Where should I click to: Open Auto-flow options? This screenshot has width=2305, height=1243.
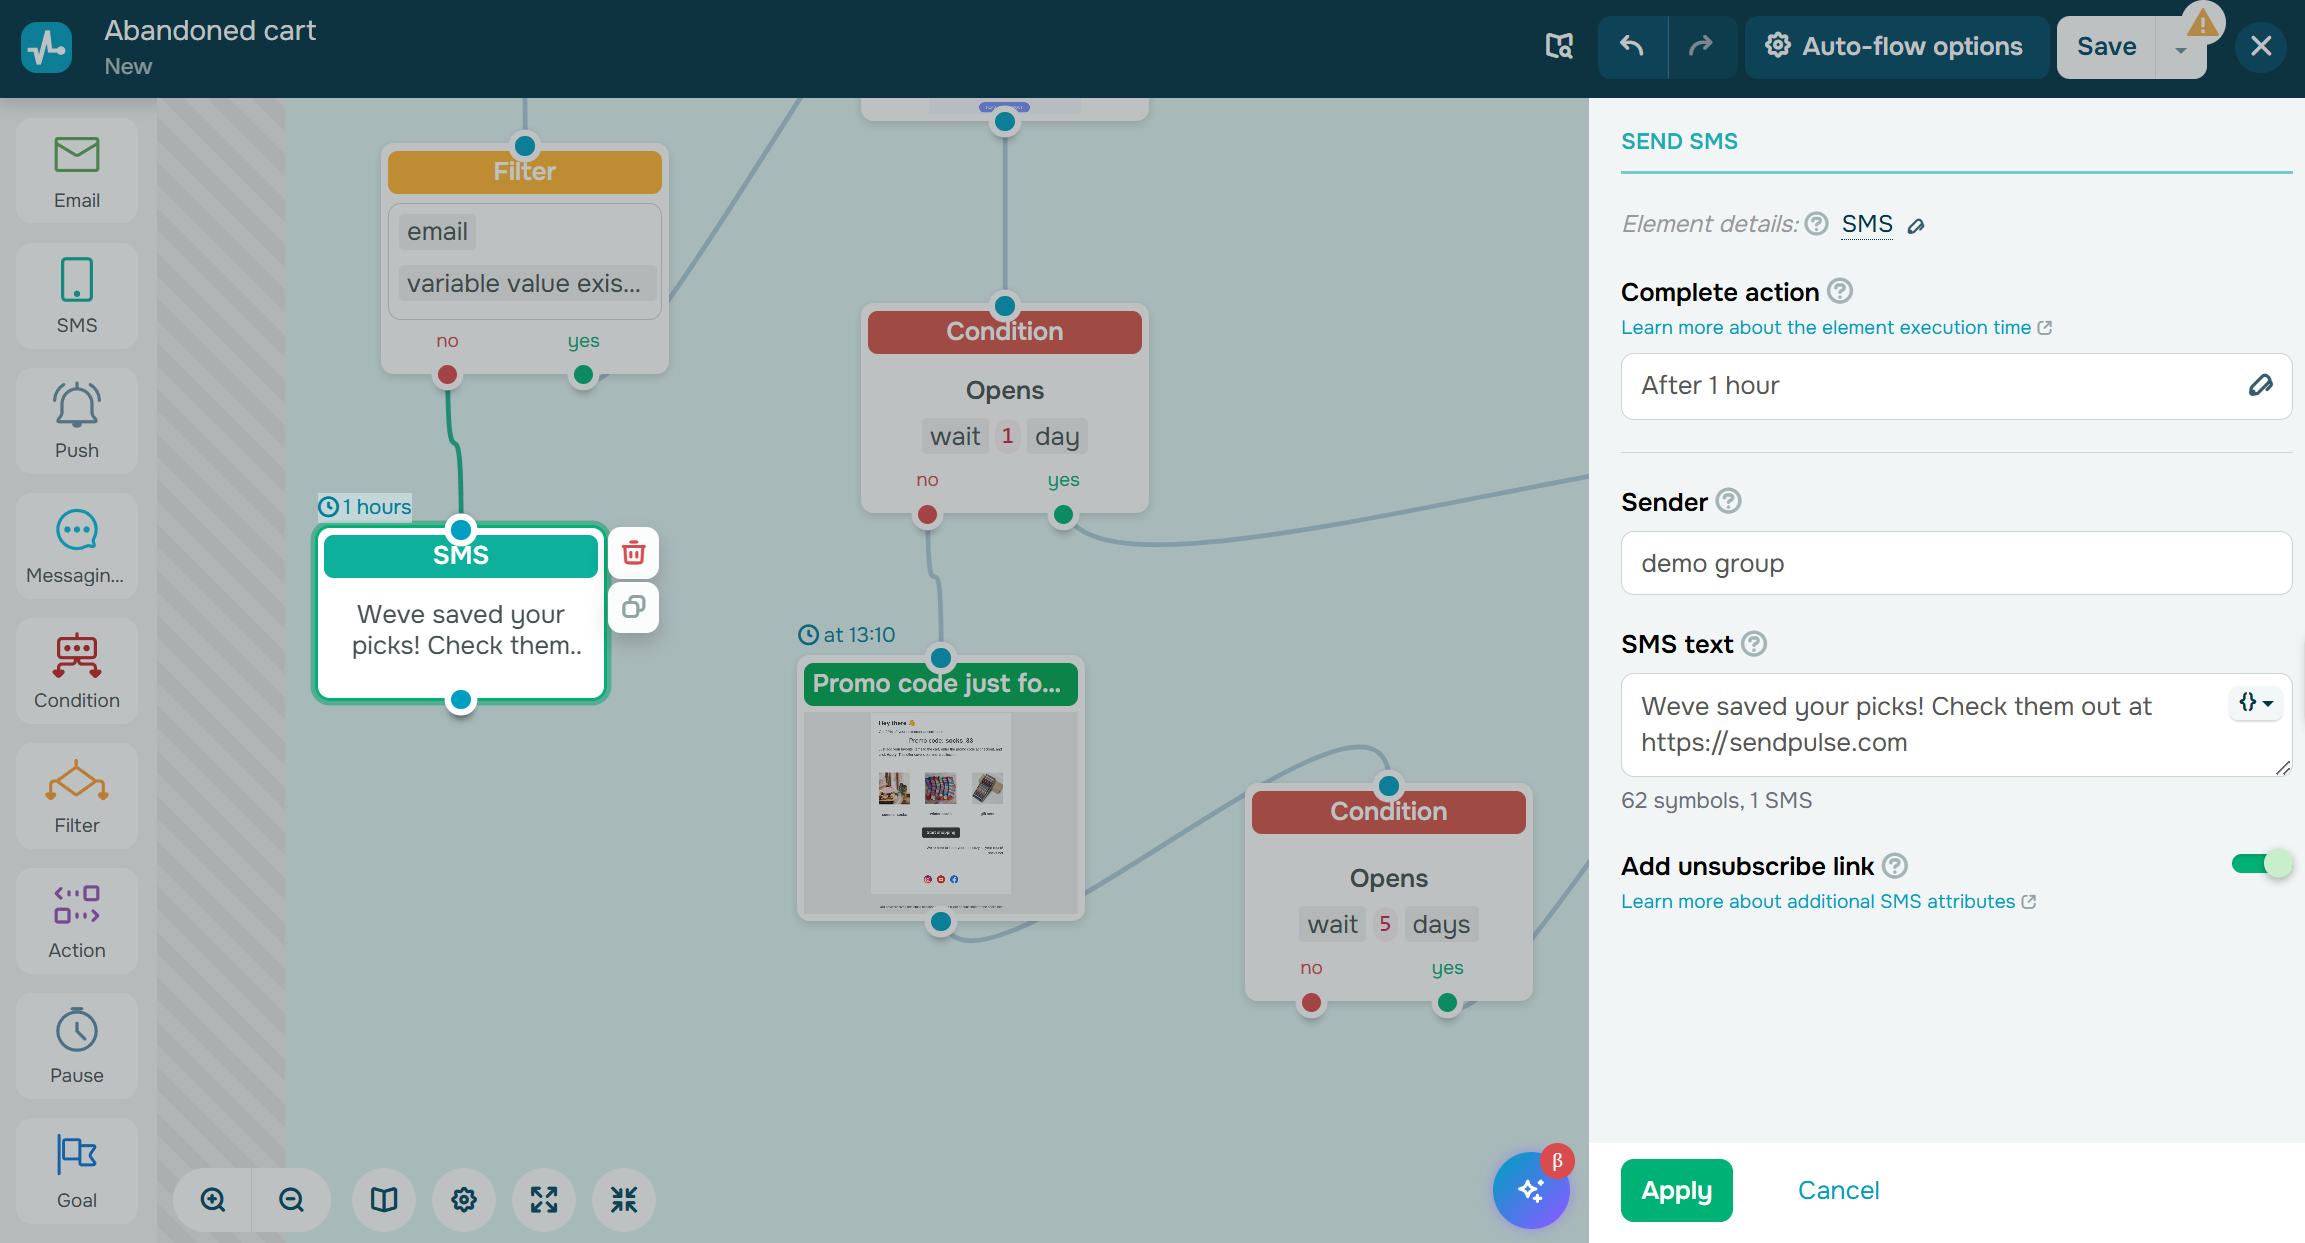point(1895,46)
